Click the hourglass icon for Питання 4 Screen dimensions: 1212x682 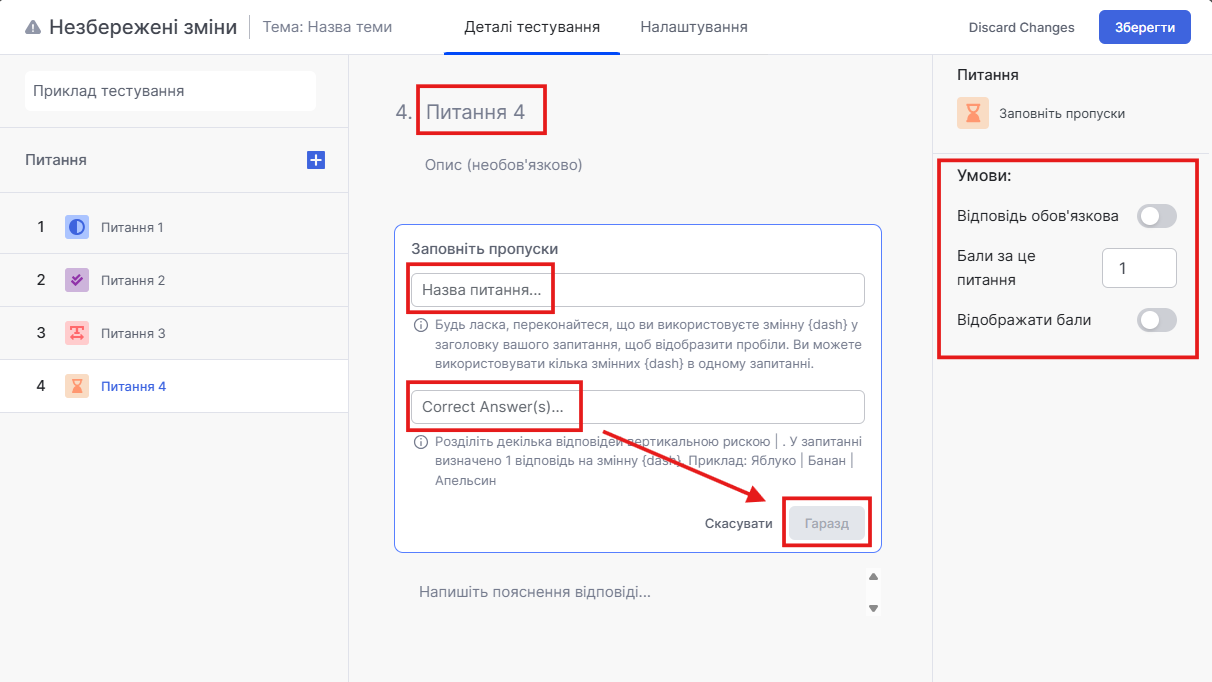click(77, 386)
